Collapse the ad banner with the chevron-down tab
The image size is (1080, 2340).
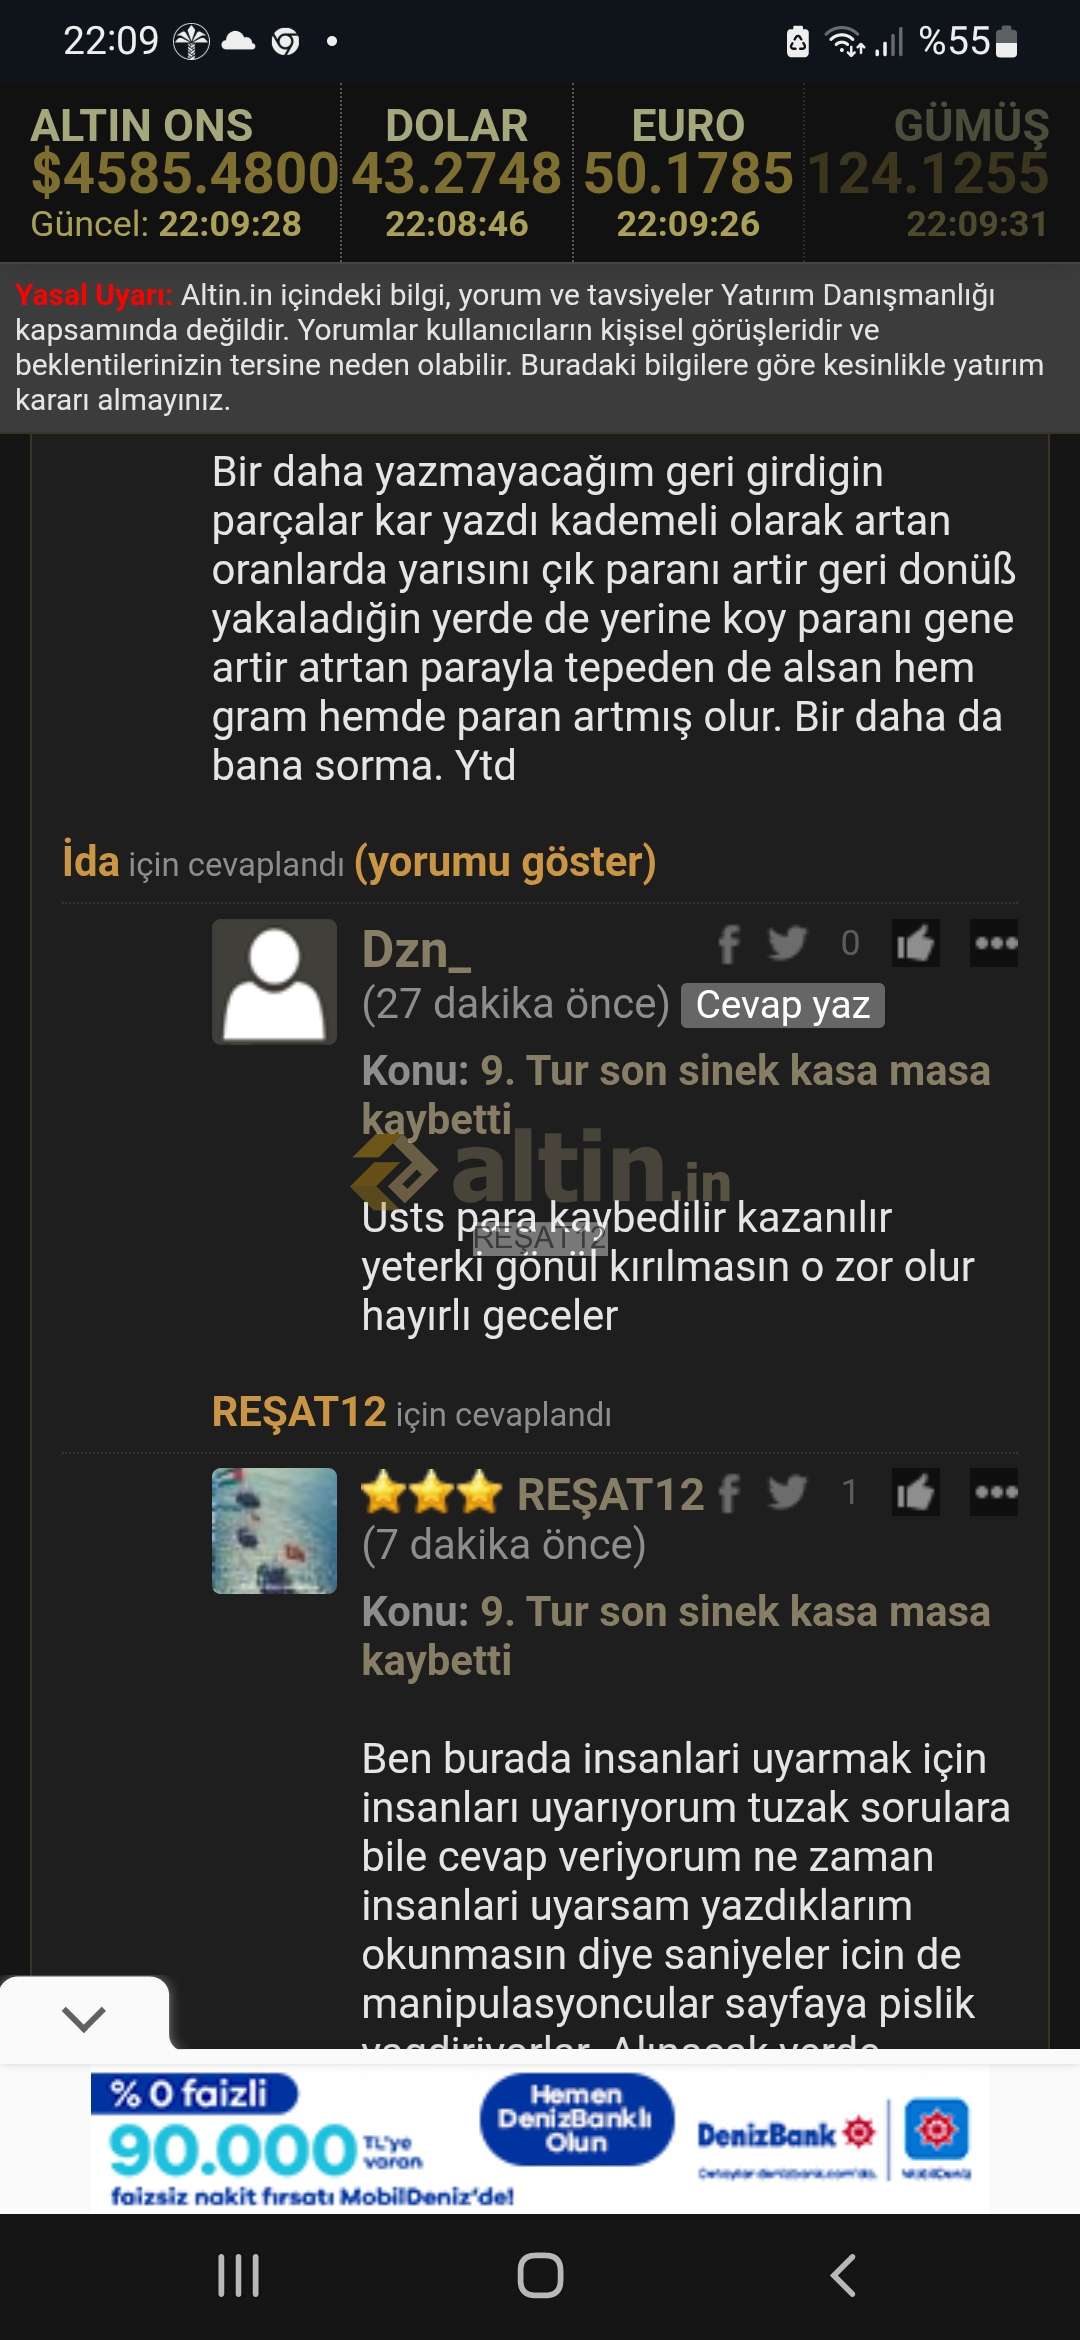84,2017
